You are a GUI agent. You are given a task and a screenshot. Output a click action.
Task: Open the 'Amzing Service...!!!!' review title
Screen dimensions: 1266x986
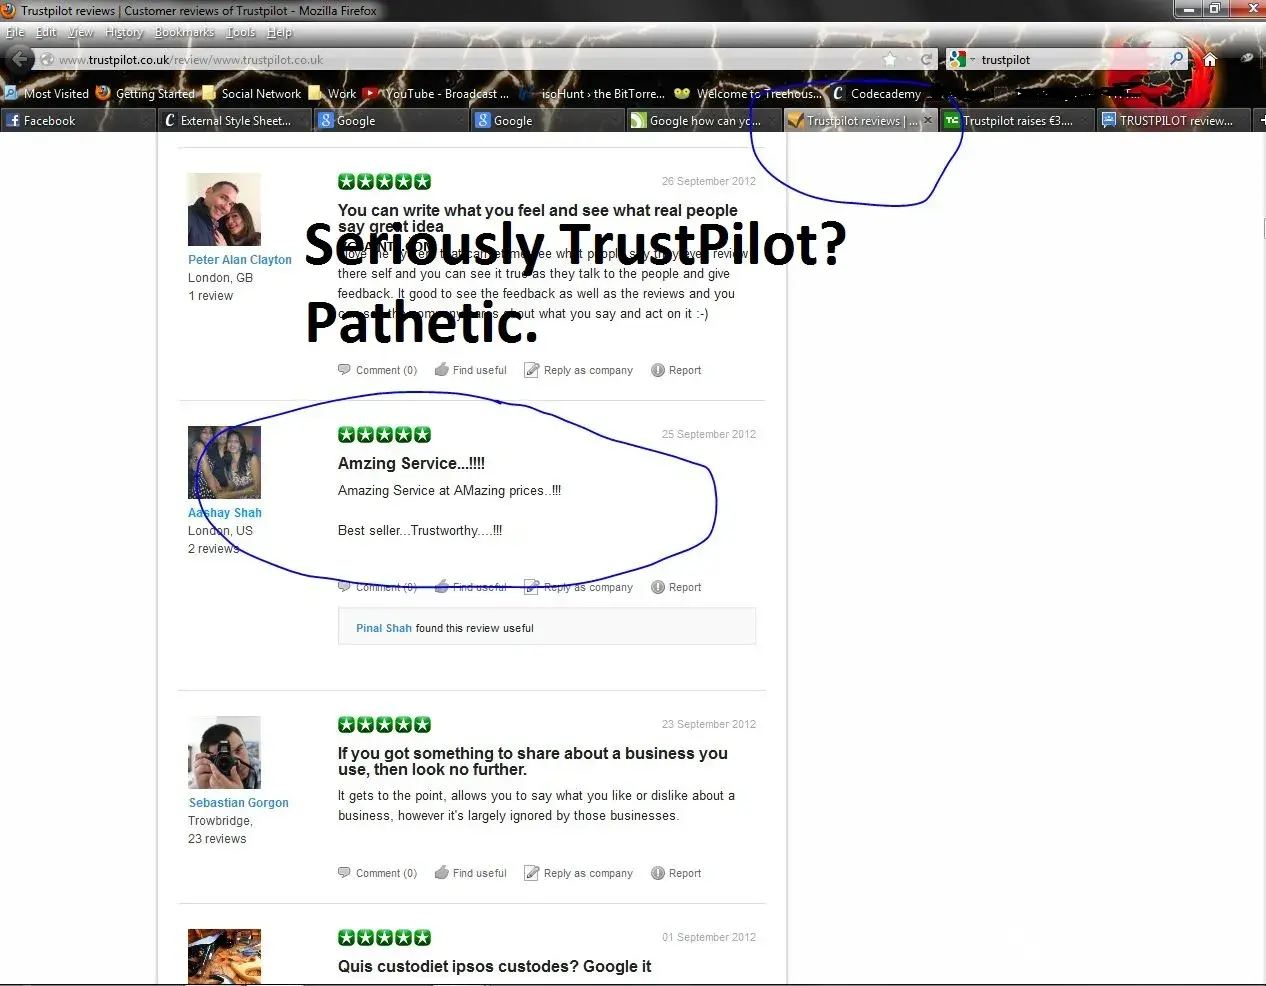(411, 464)
